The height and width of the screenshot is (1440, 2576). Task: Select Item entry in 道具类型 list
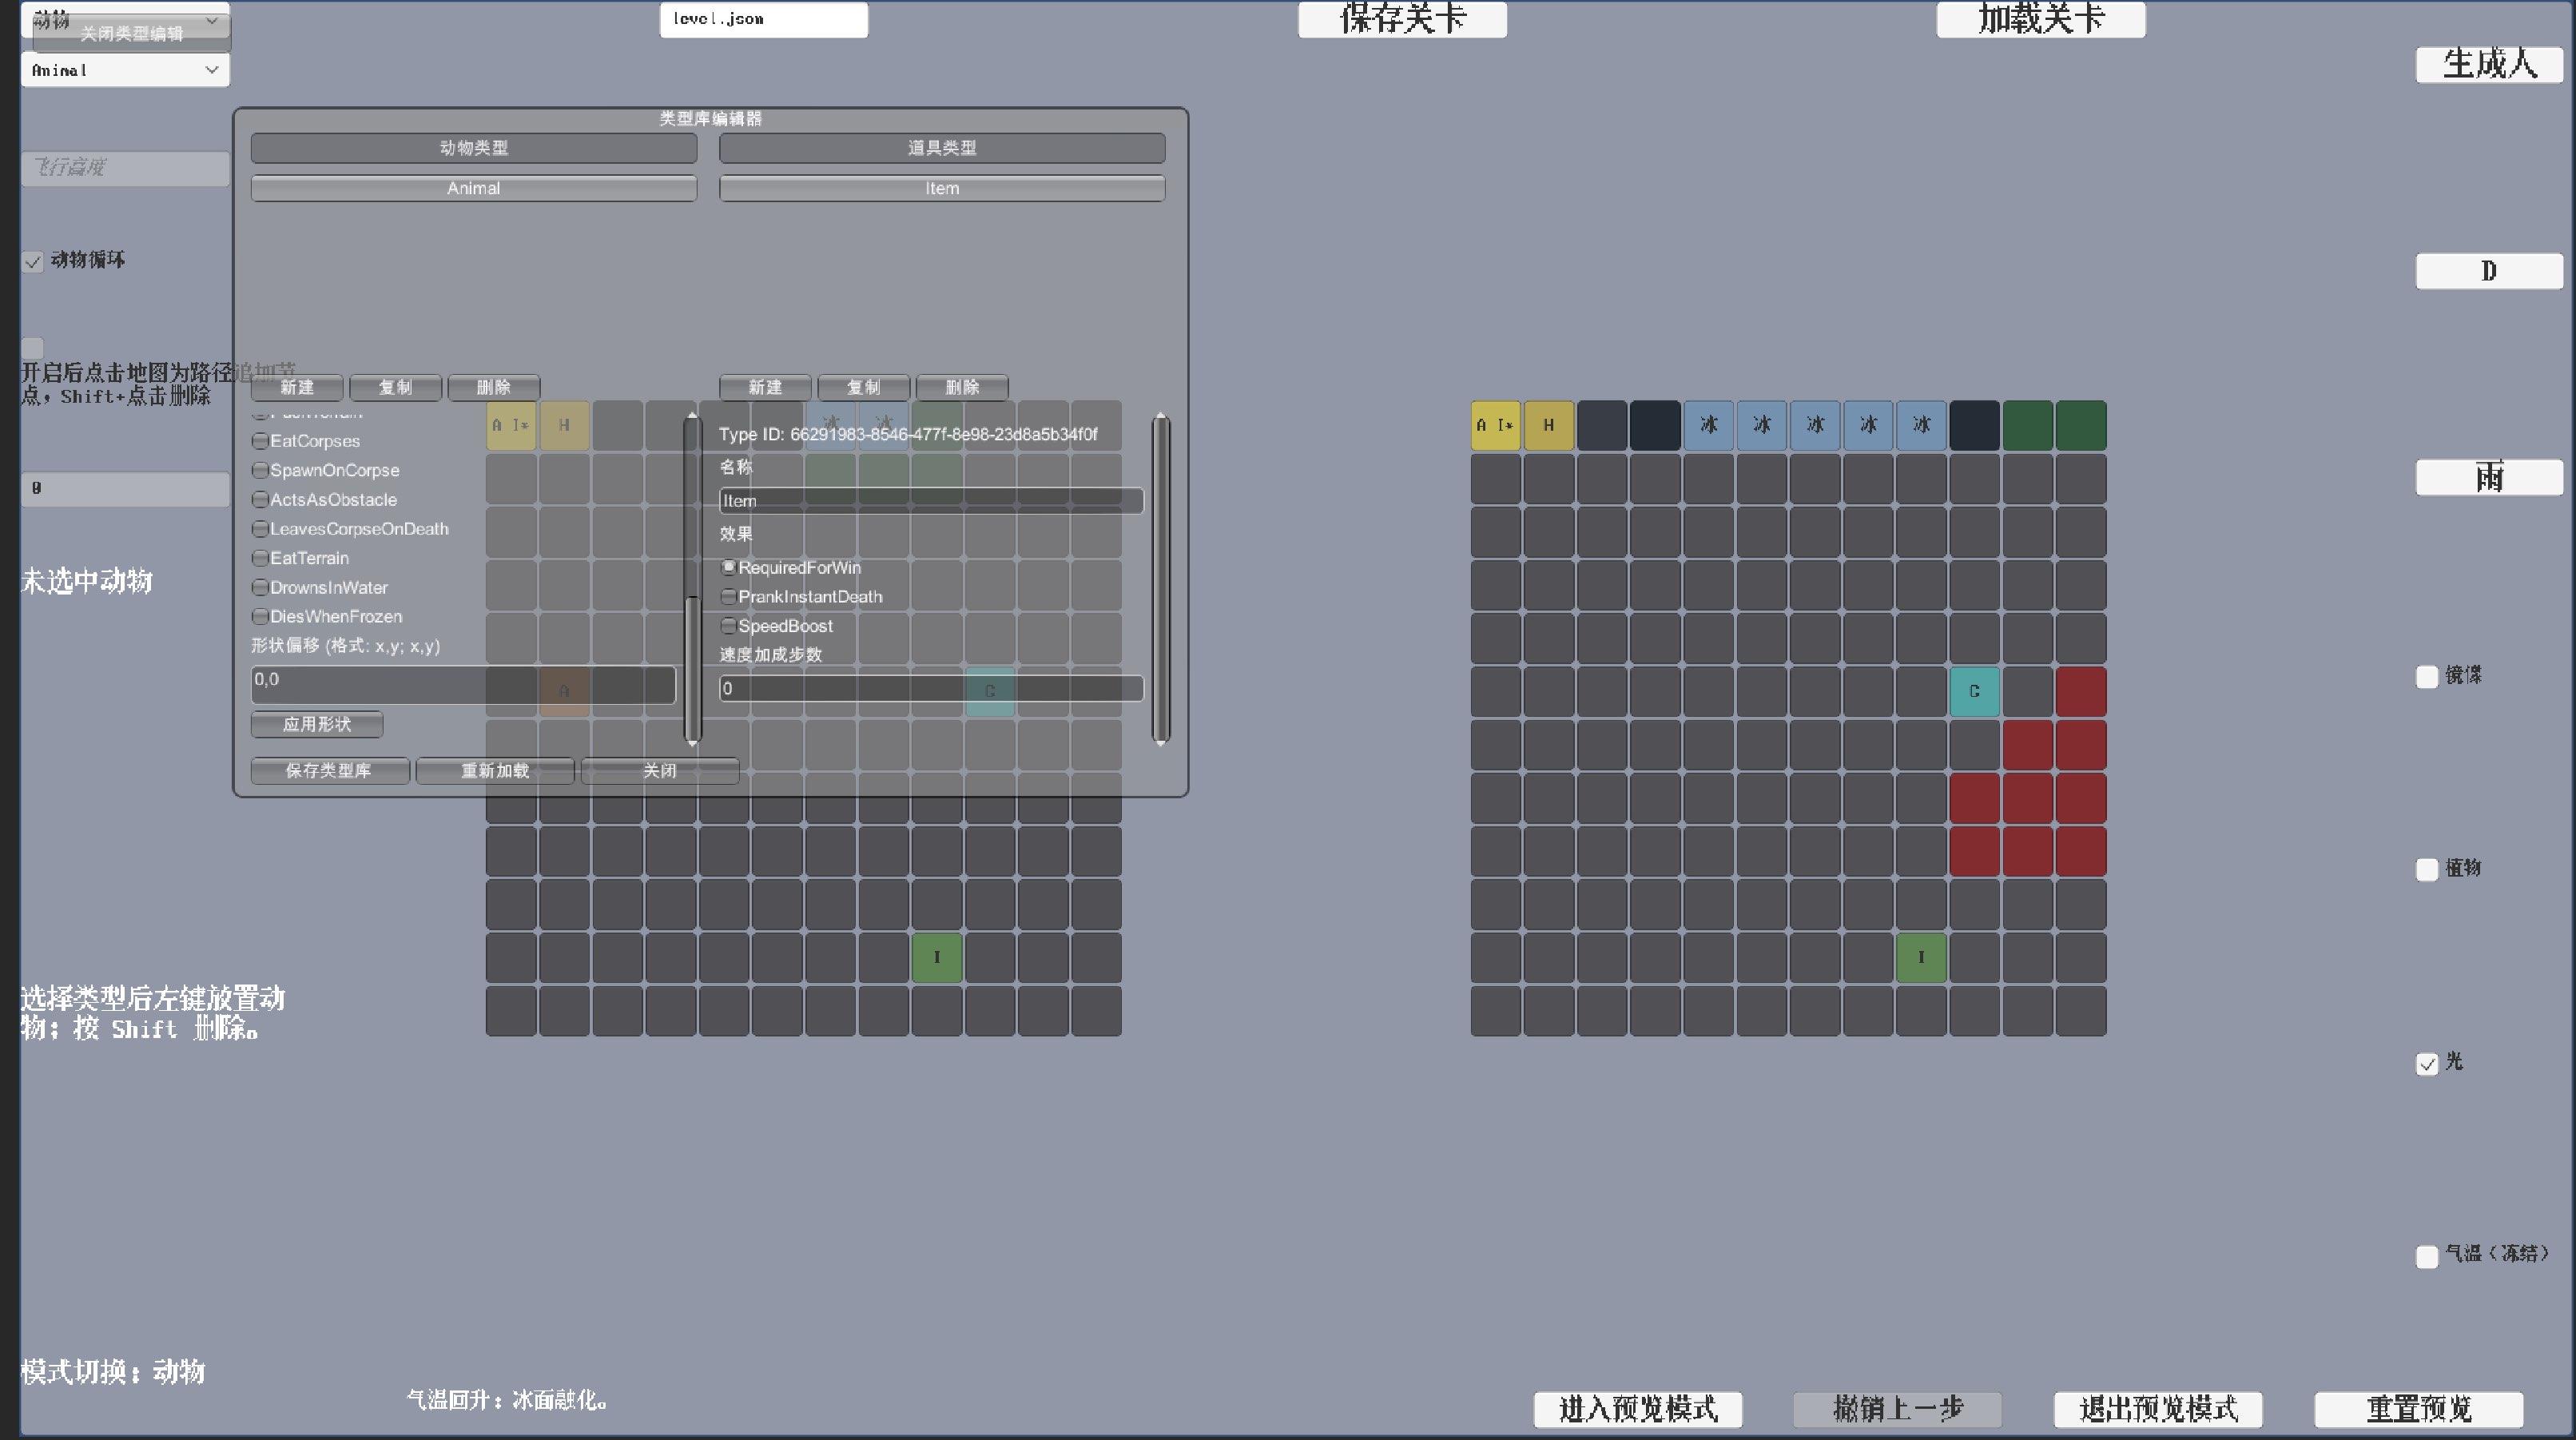pos(941,188)
